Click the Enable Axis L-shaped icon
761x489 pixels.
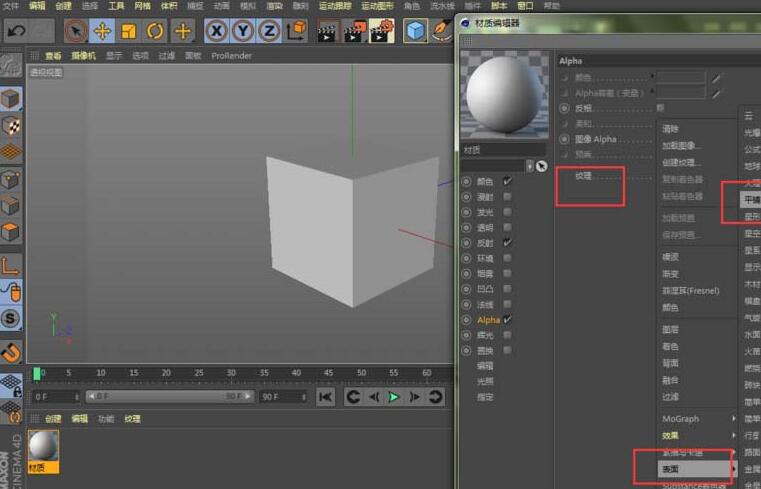[11, 265]
